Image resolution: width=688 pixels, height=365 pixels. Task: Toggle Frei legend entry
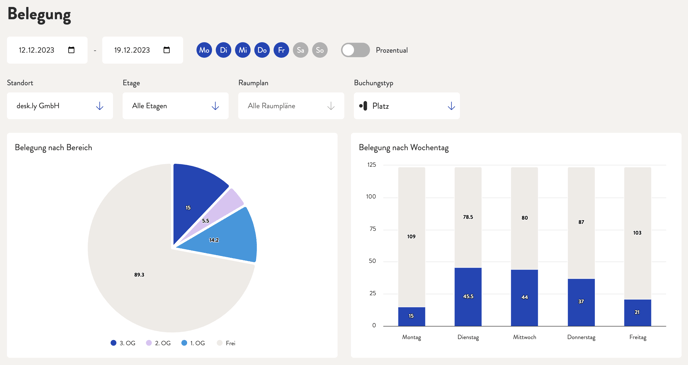tap(226, 343)
